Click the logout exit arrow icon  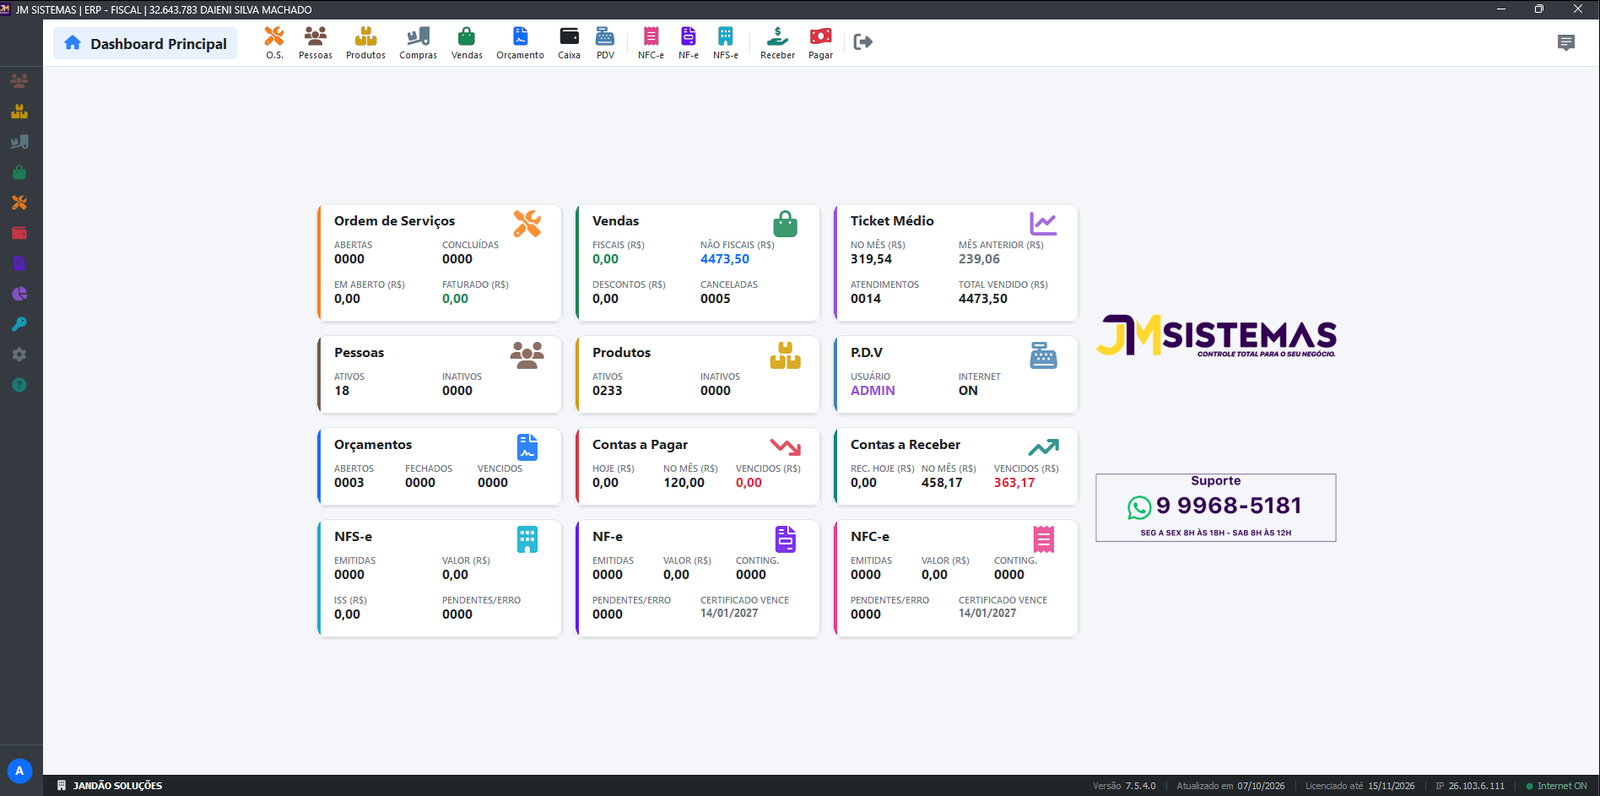(x=863, y=42)
